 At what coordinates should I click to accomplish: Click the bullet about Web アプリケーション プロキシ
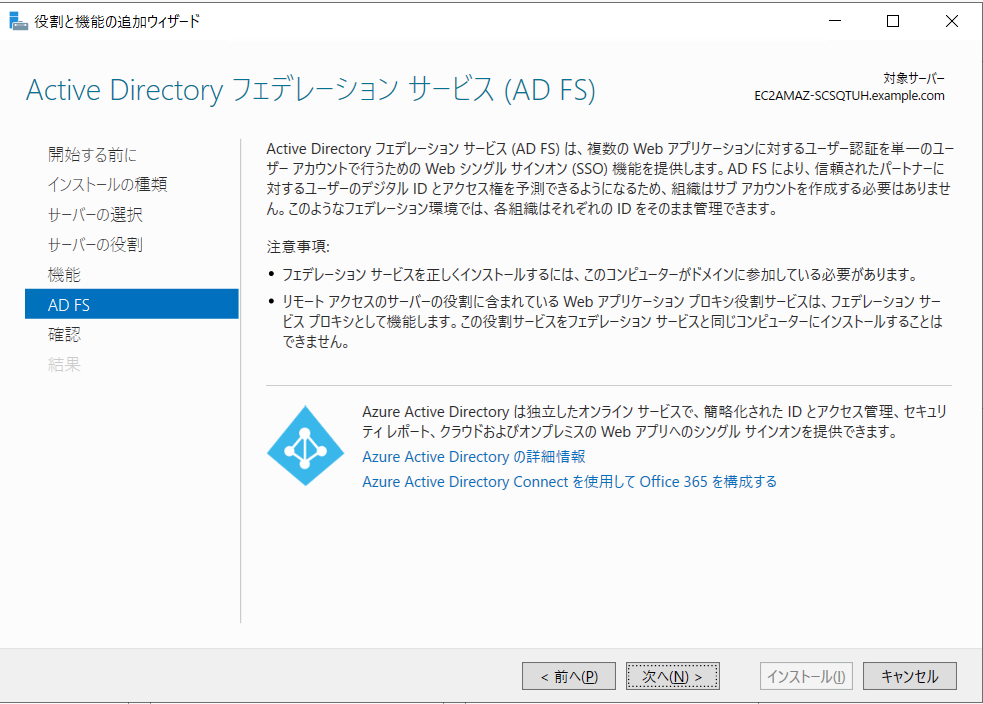coord(612,322)
